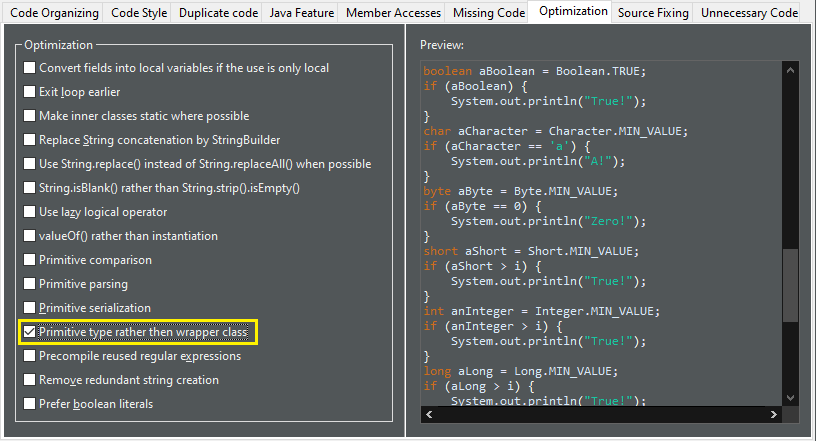The image size is (816, 441).
Task: Open the Unnecessary Code tab
Action: tap(749, 12)
